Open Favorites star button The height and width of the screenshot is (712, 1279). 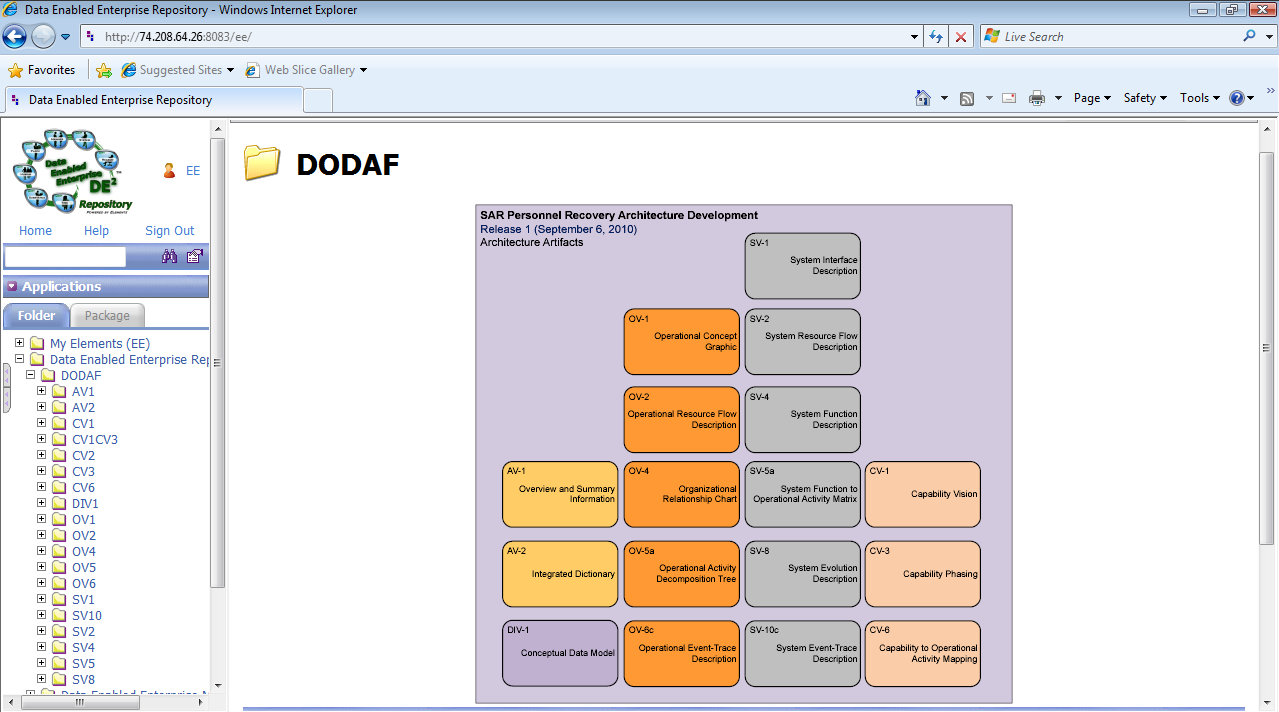42,70
